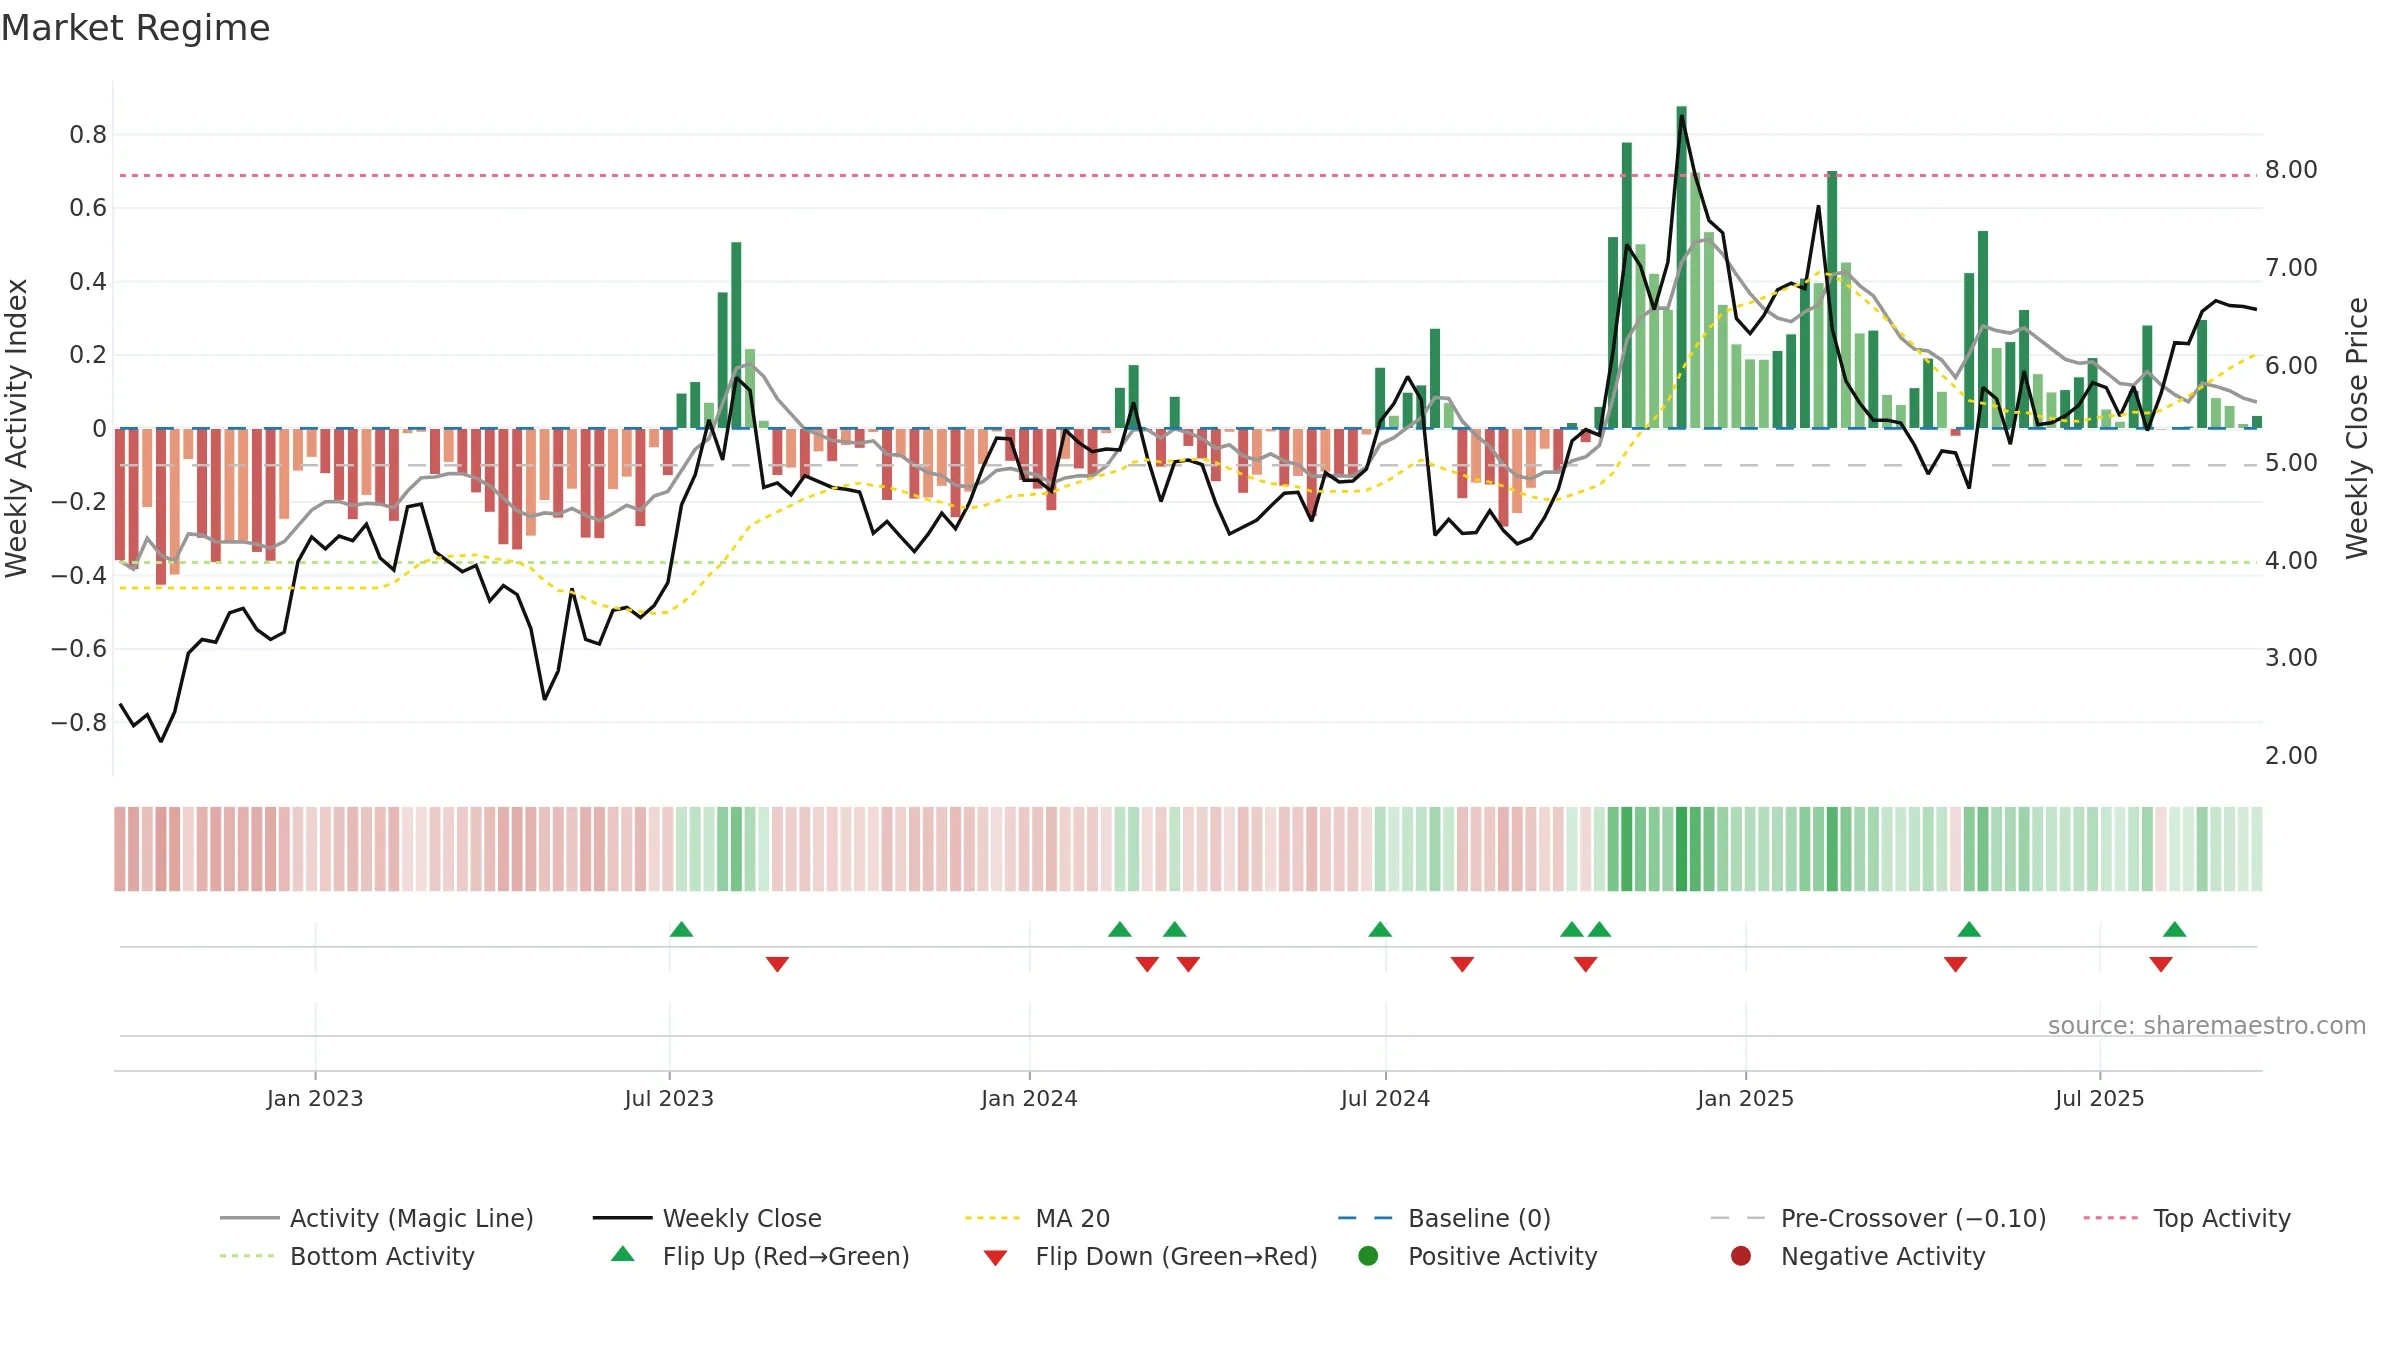
Task: Click the Jul 2025 x-axis label
Action: point(2100,1098)
